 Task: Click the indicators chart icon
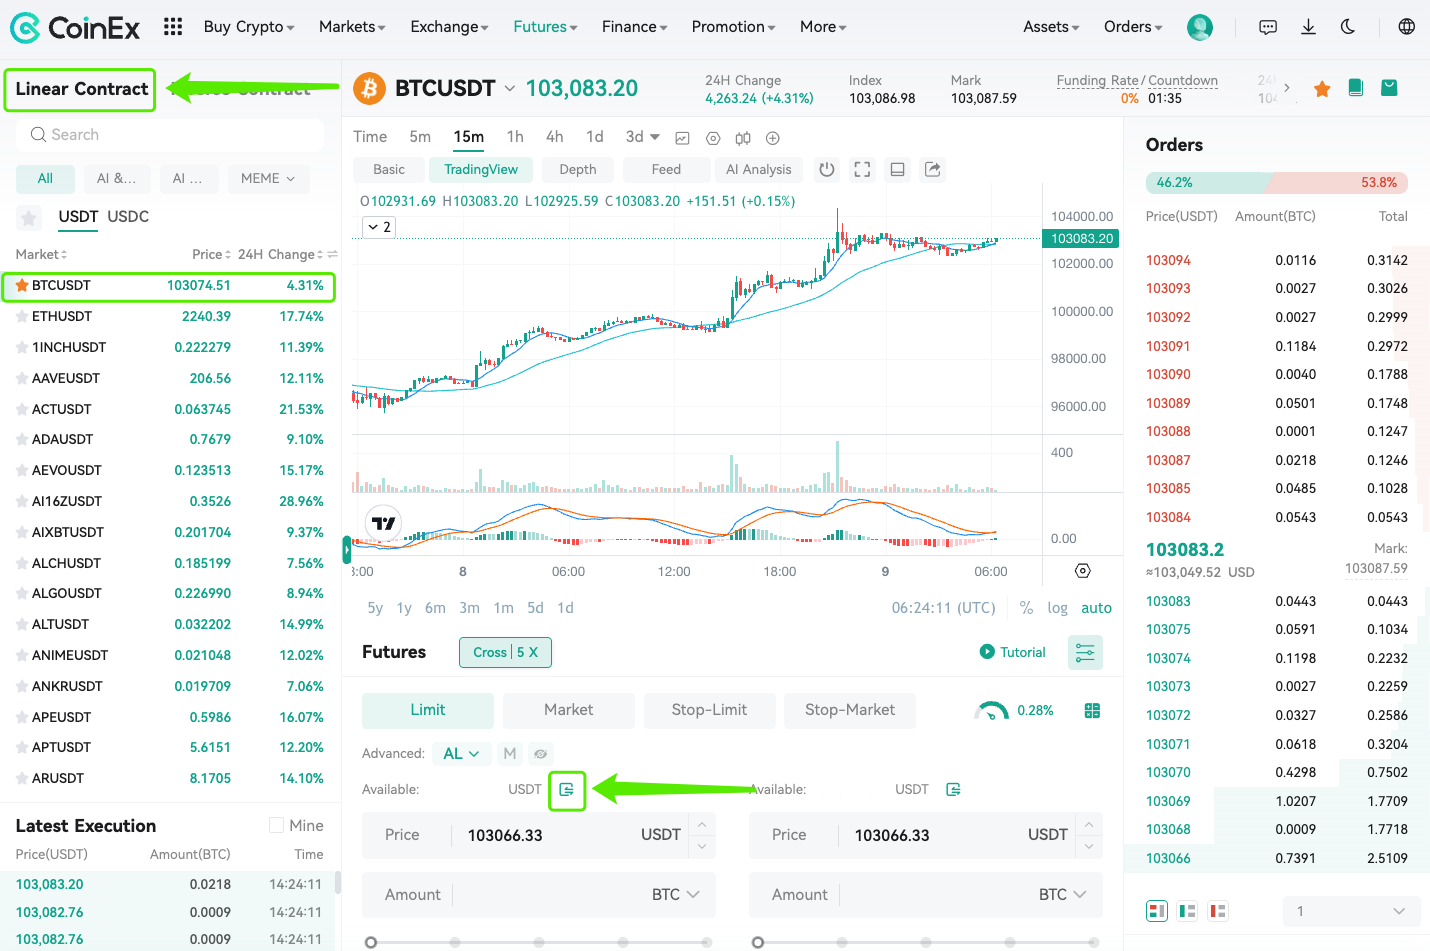(x=683, y=138)
